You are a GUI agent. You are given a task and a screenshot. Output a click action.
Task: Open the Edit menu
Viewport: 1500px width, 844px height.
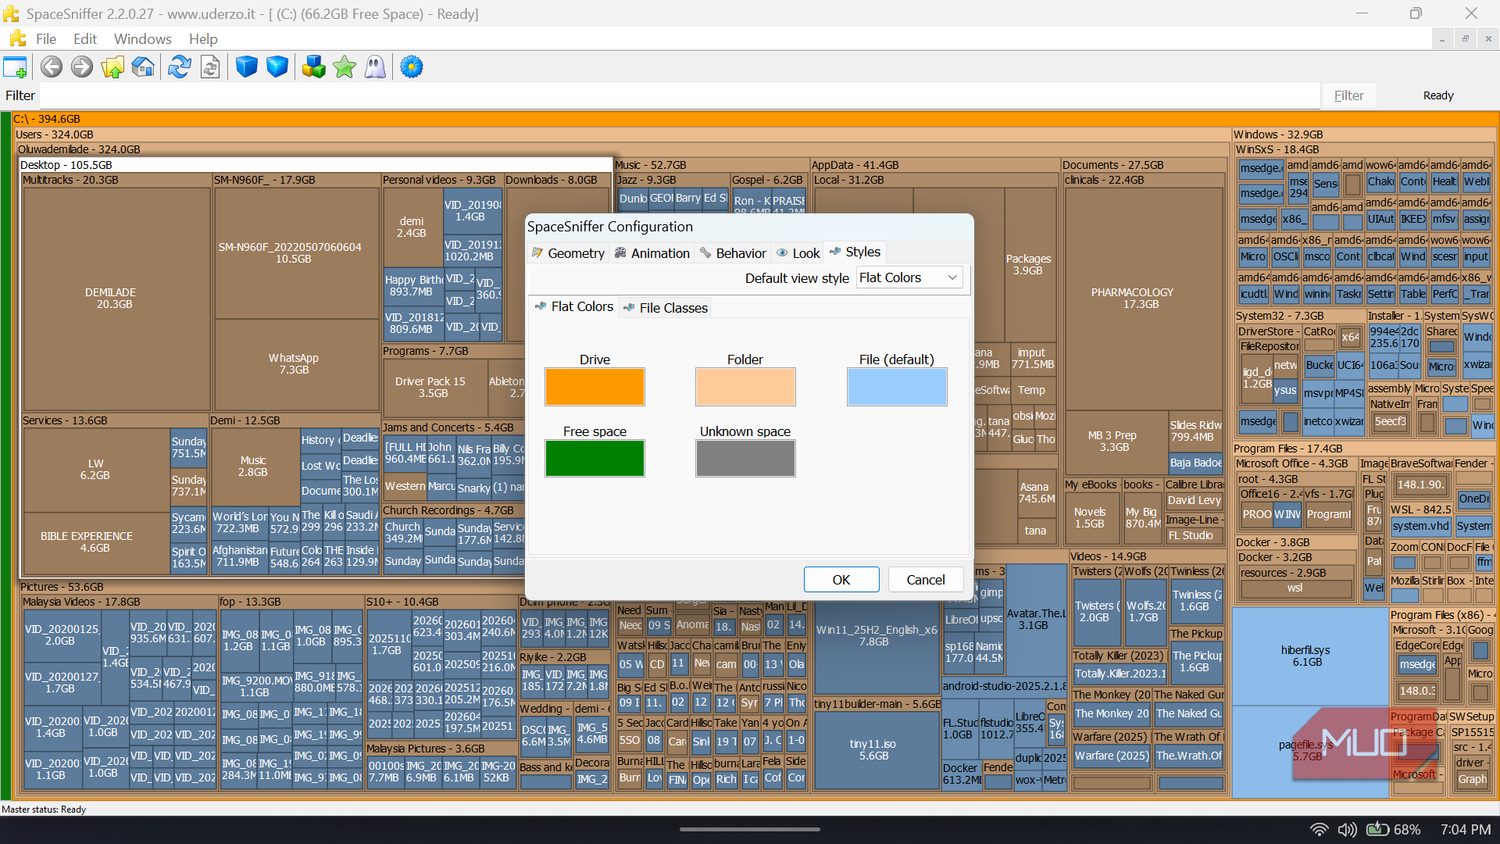(x=85, y=39)
